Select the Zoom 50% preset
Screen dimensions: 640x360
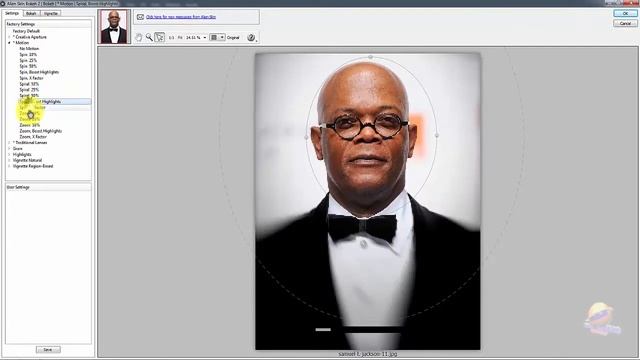tap(30, 125)
